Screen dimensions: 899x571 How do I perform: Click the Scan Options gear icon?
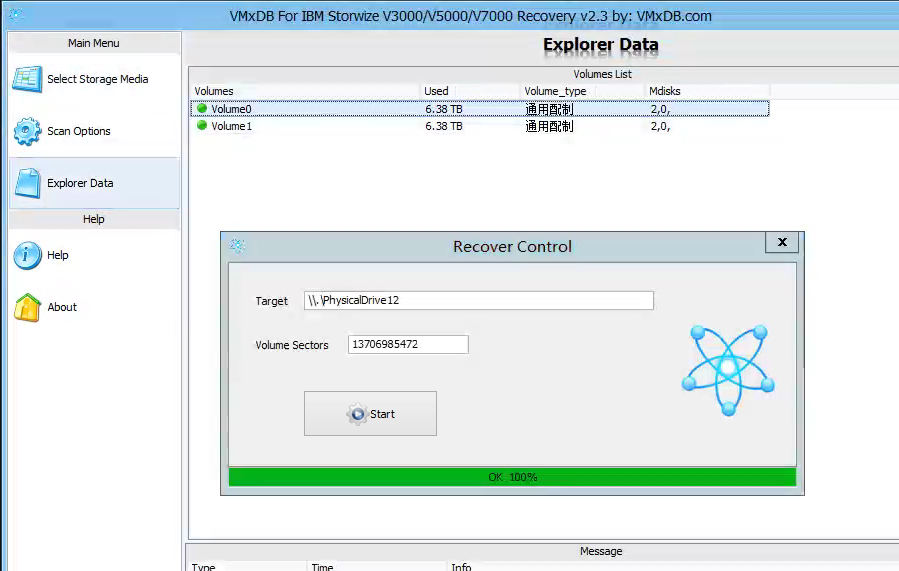point(27,131)
